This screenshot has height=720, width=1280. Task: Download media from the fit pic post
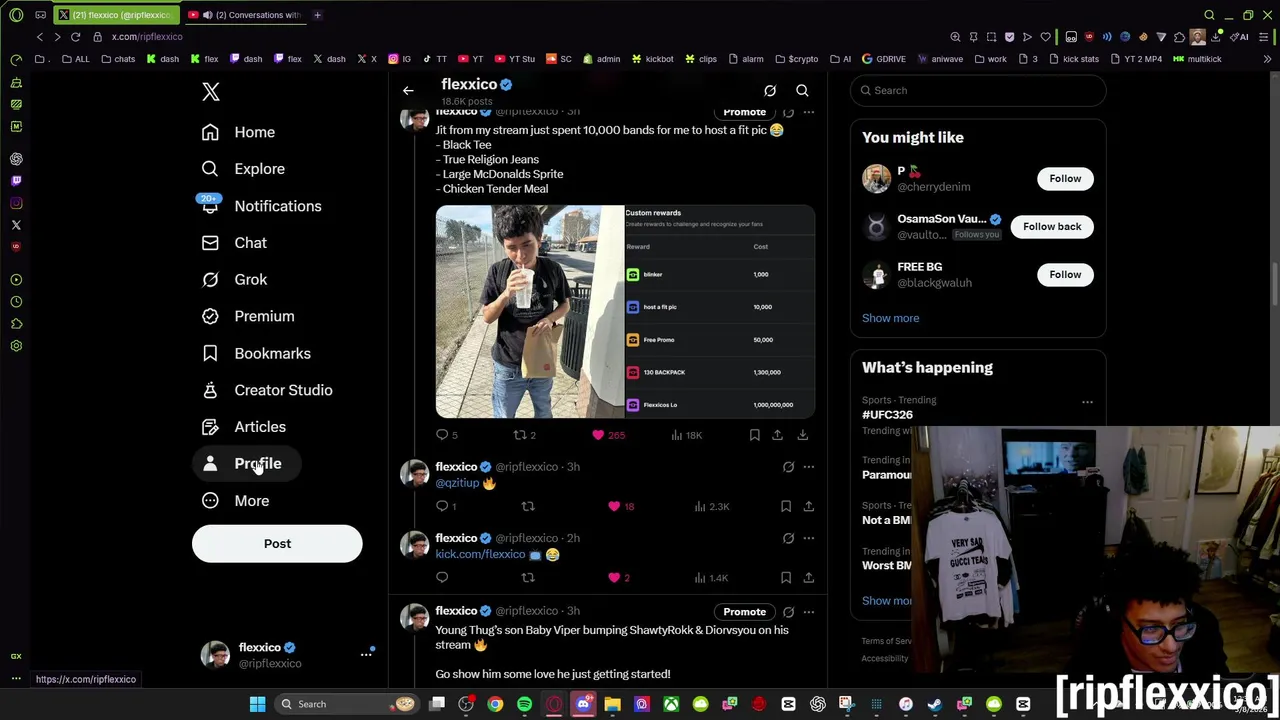(802, 435)
